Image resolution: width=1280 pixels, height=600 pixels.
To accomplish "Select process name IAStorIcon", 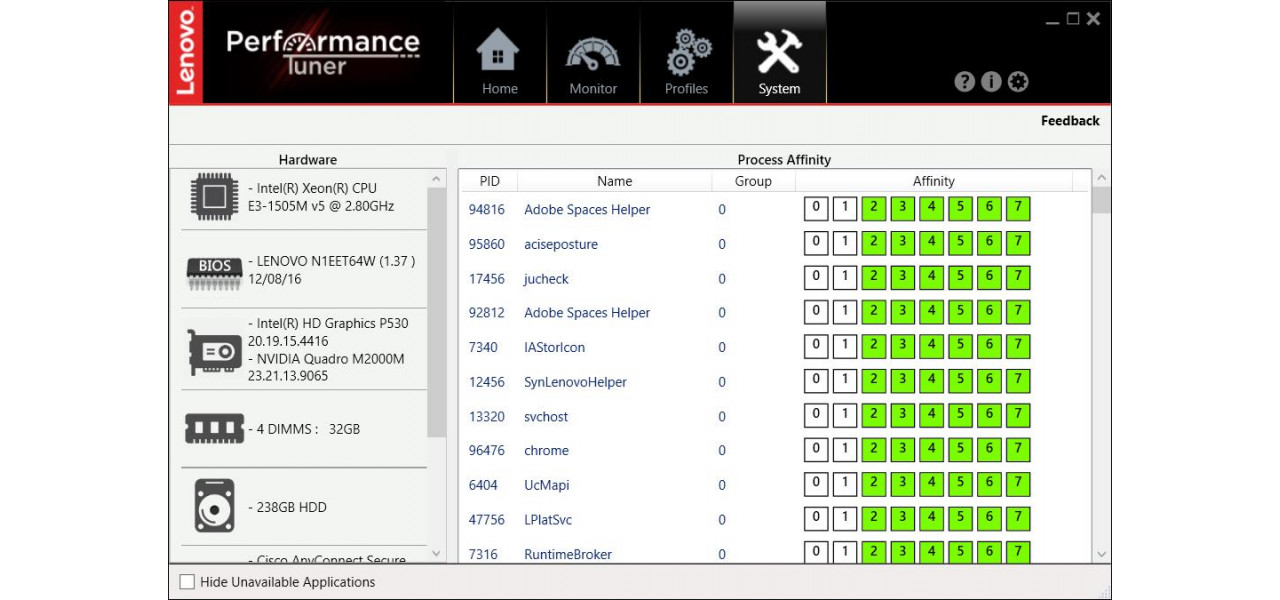I will point(554,347).
